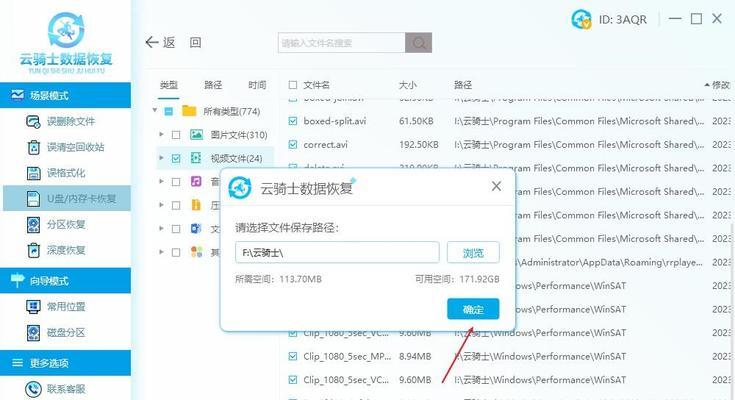Screen dimensions: 735x400
Task: Click the U盘/内存卡恢复 card icon
Action: pyautogui.click(x=33, y=199)
